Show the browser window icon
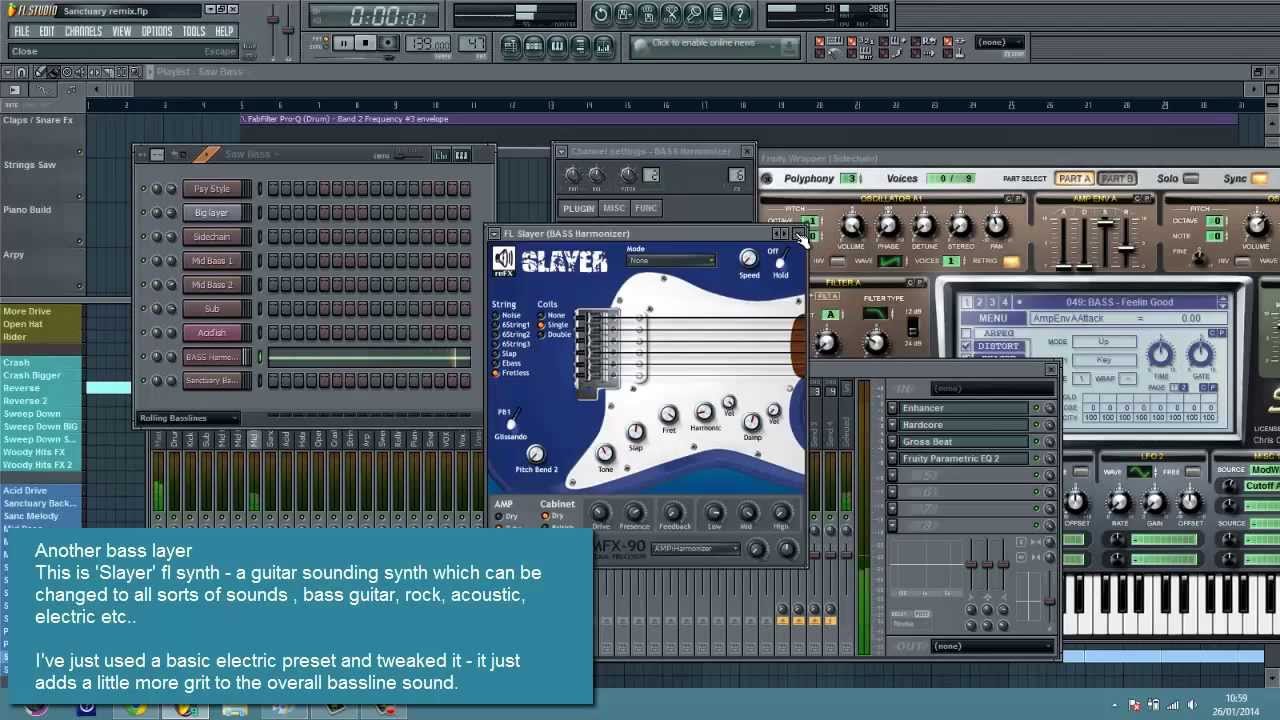The height and width of the screenshot is (720, 1280). click(580, 45)
